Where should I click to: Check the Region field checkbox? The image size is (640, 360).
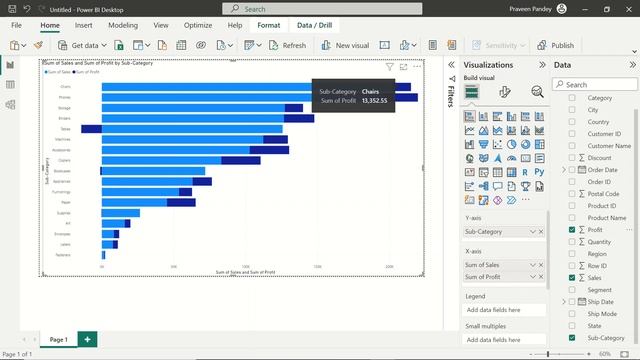click(x=572, y=254)
